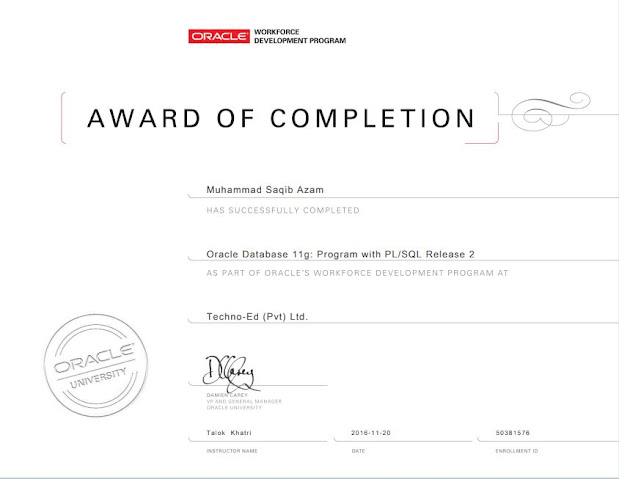The height and width of the screenshot is (479, 619).
Task: Click the 'DATE' label
Action: click(358, 451)
